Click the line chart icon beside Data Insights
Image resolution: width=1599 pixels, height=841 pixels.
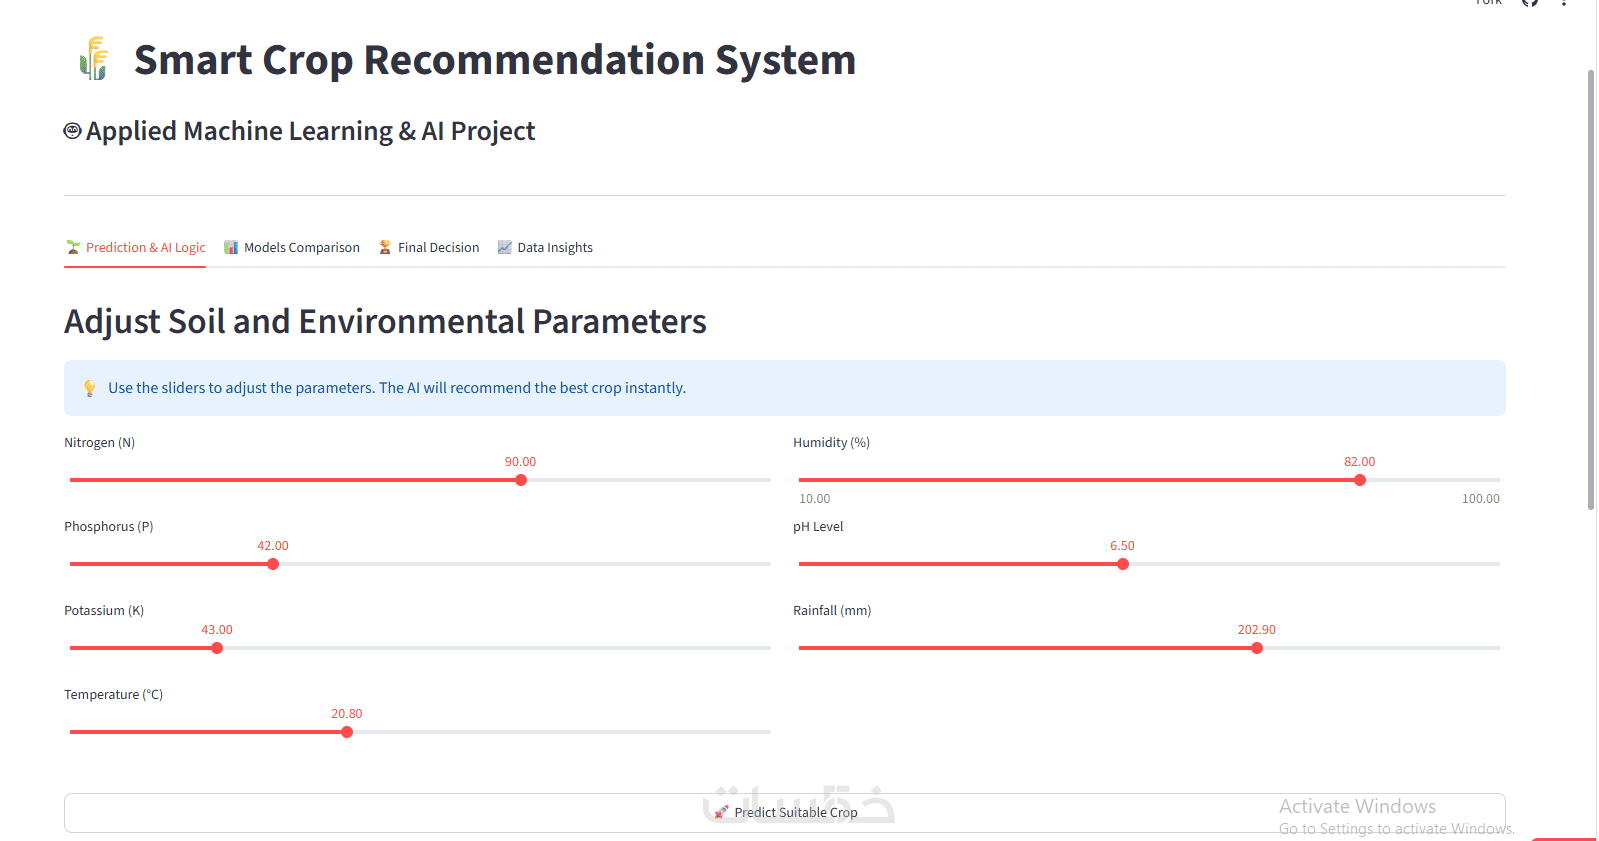pos(504,247)
